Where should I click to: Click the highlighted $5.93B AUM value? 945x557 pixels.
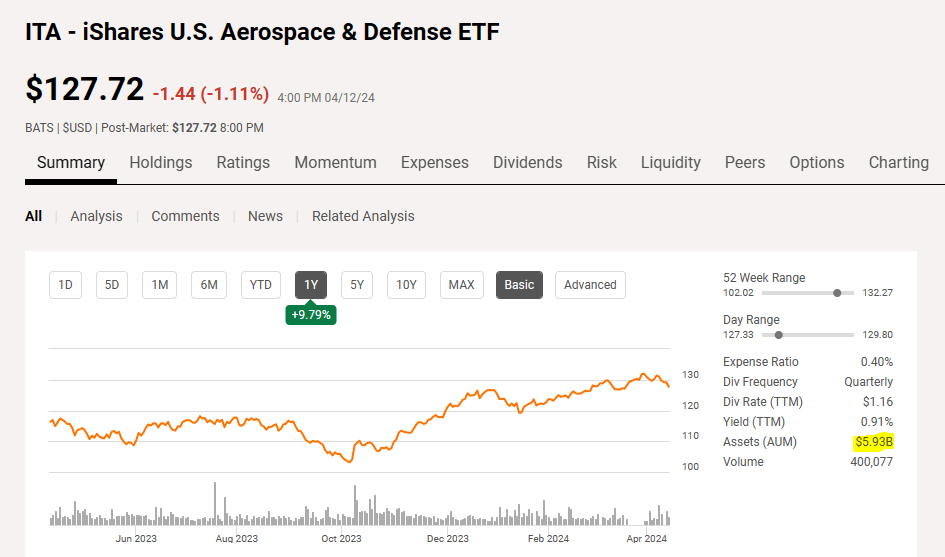(874, 442)
